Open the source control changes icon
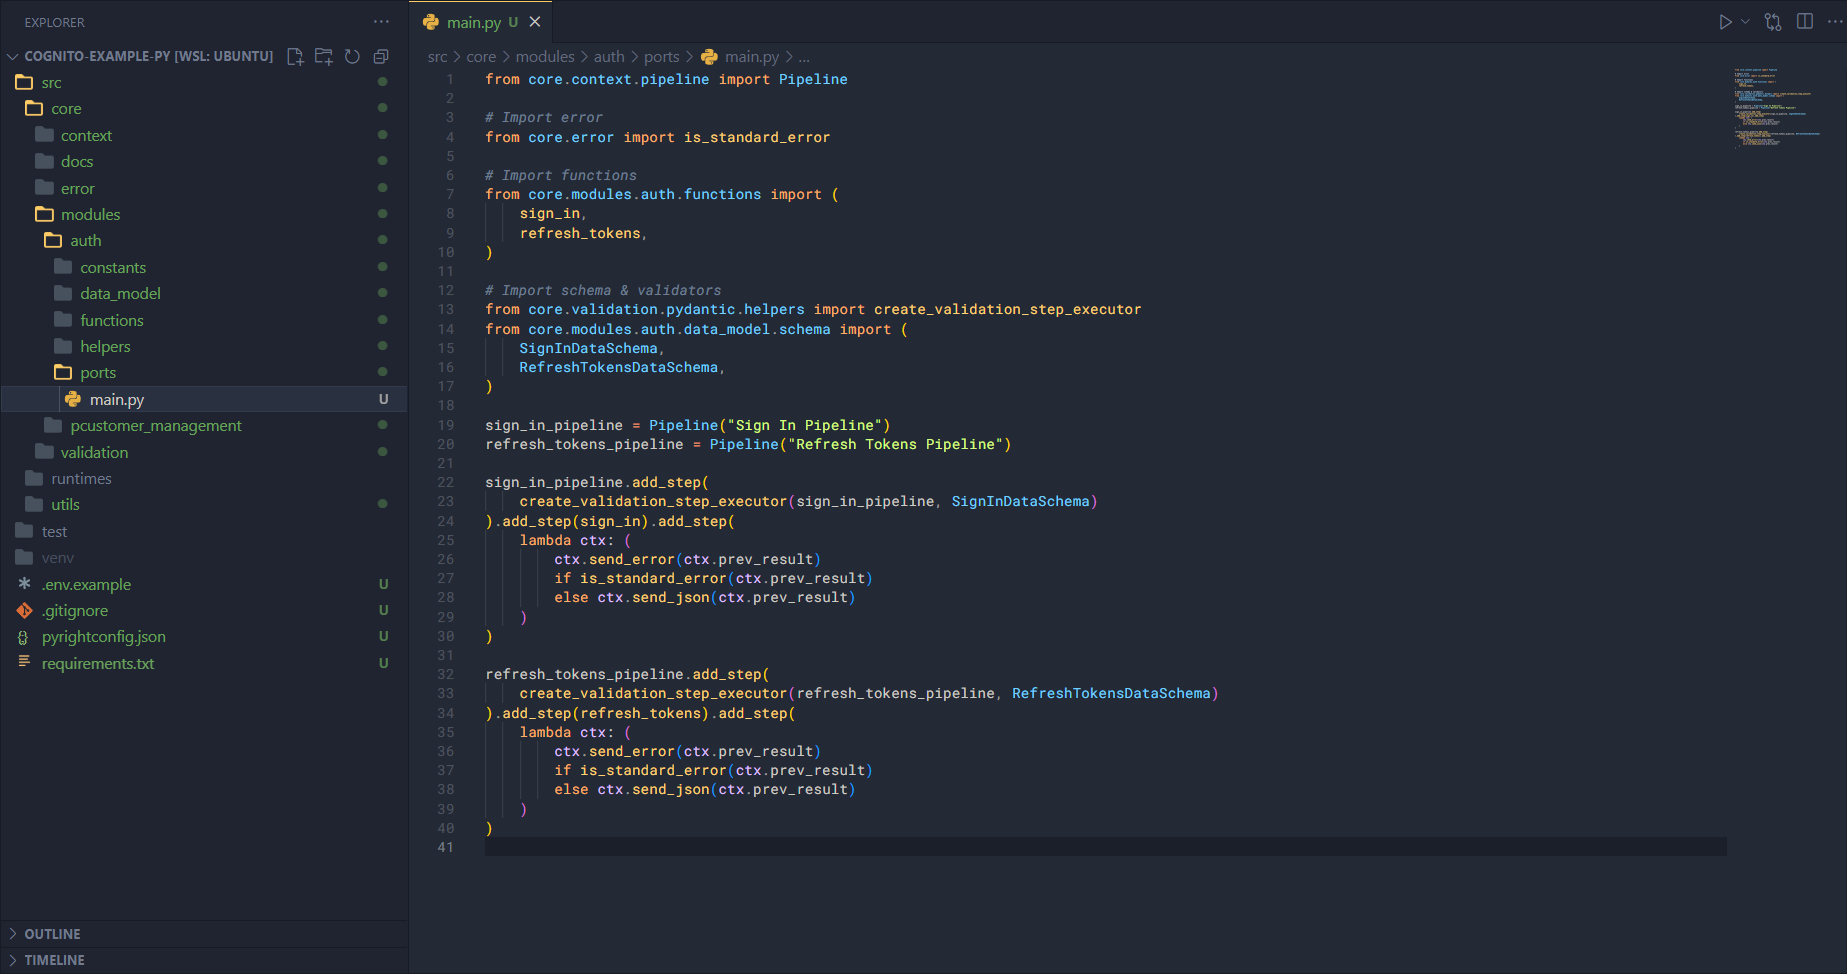 [x=1773, y=22]
